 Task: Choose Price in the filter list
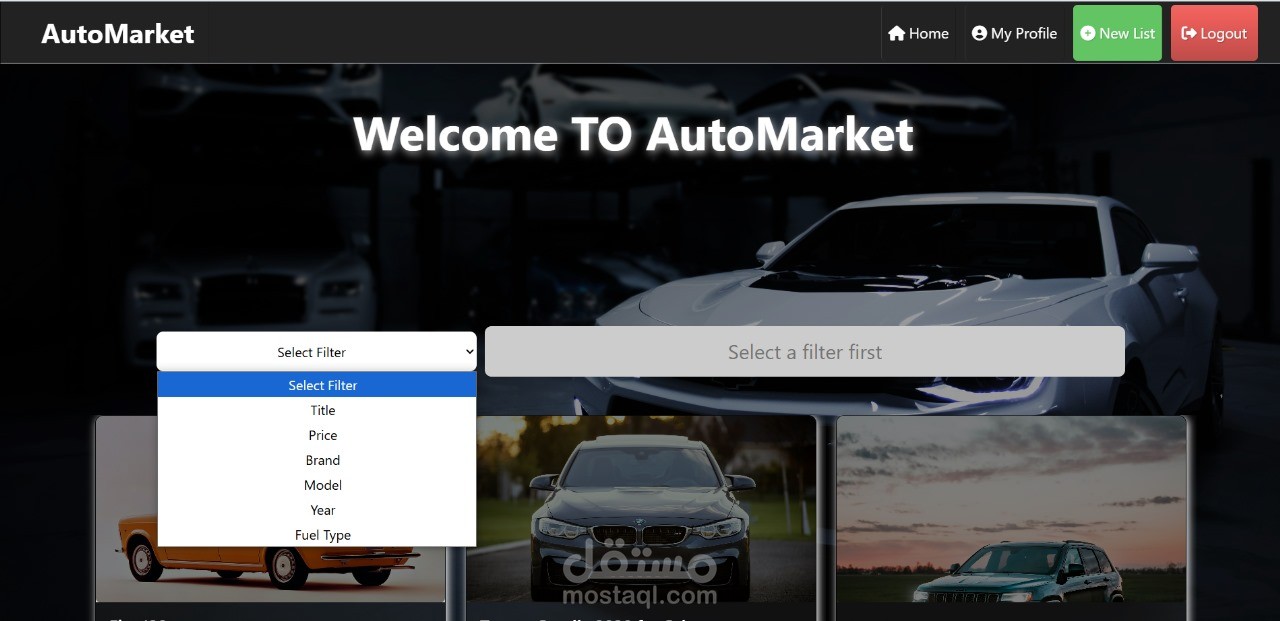click(317, 435)
